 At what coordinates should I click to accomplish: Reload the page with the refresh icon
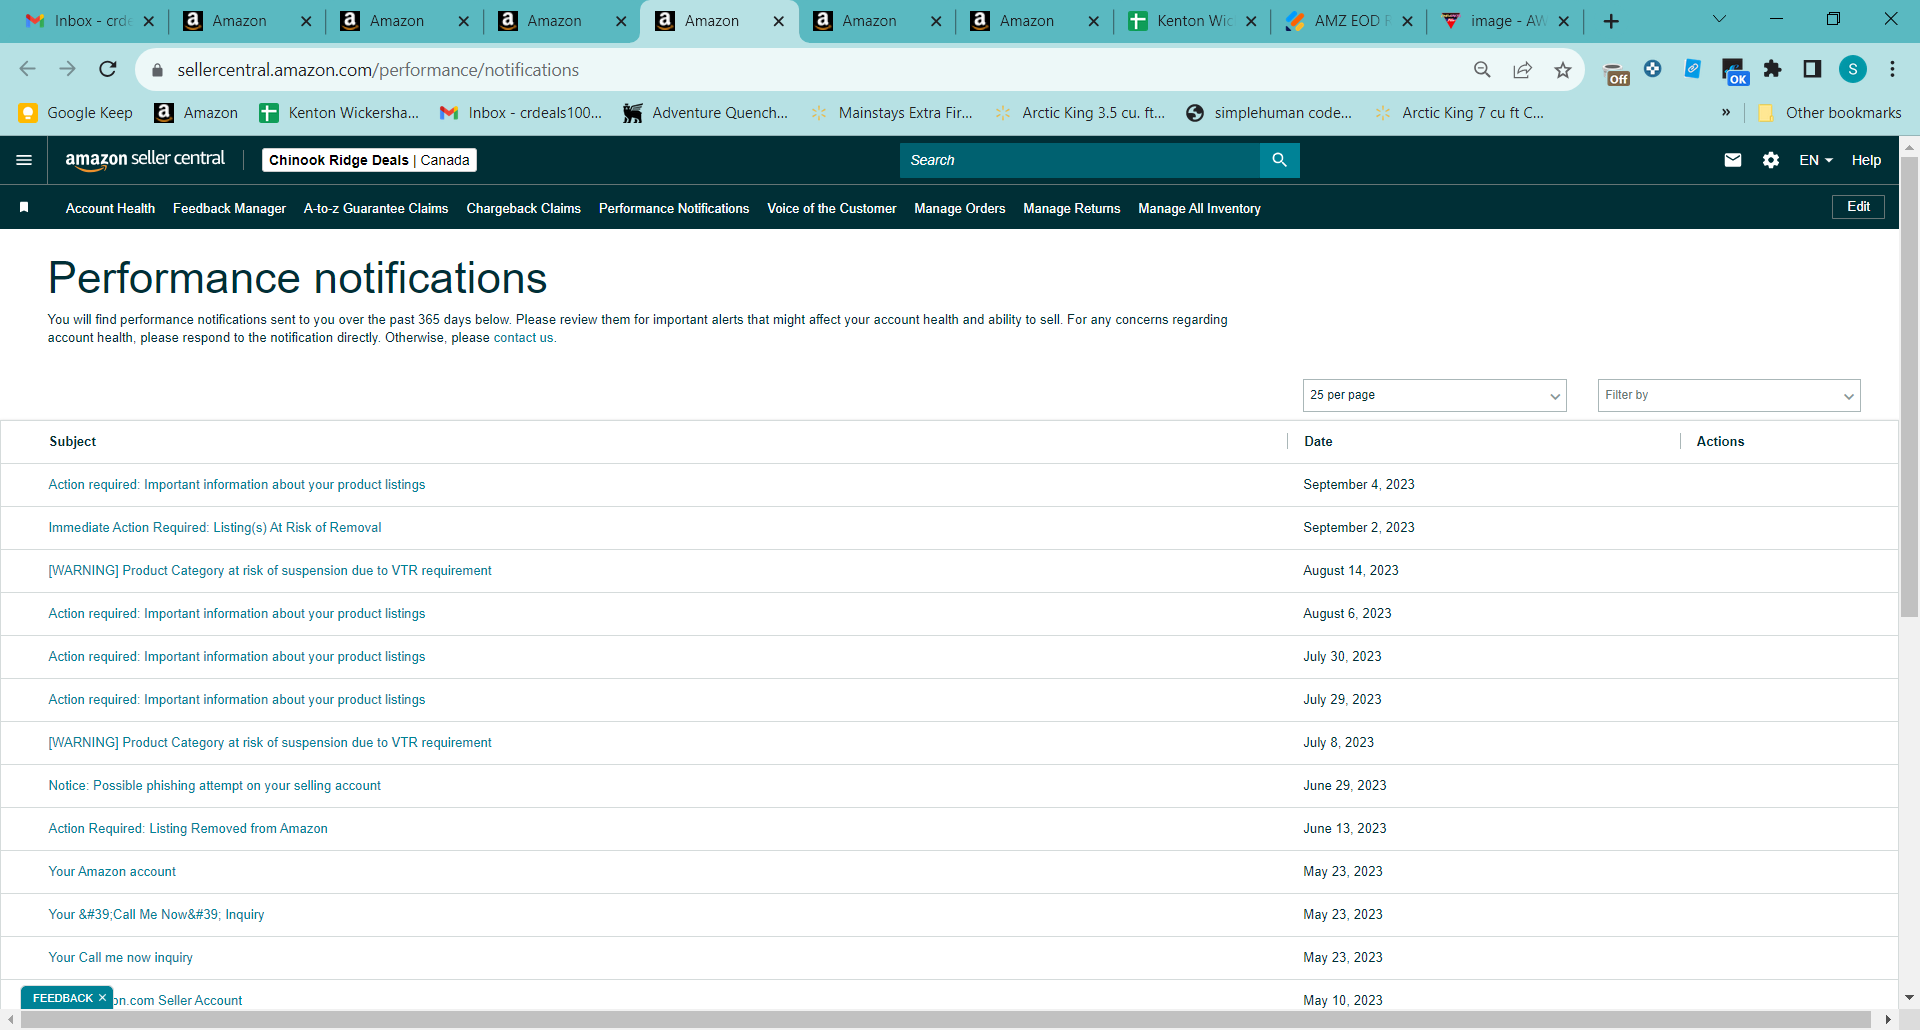[x=108, y=69]
